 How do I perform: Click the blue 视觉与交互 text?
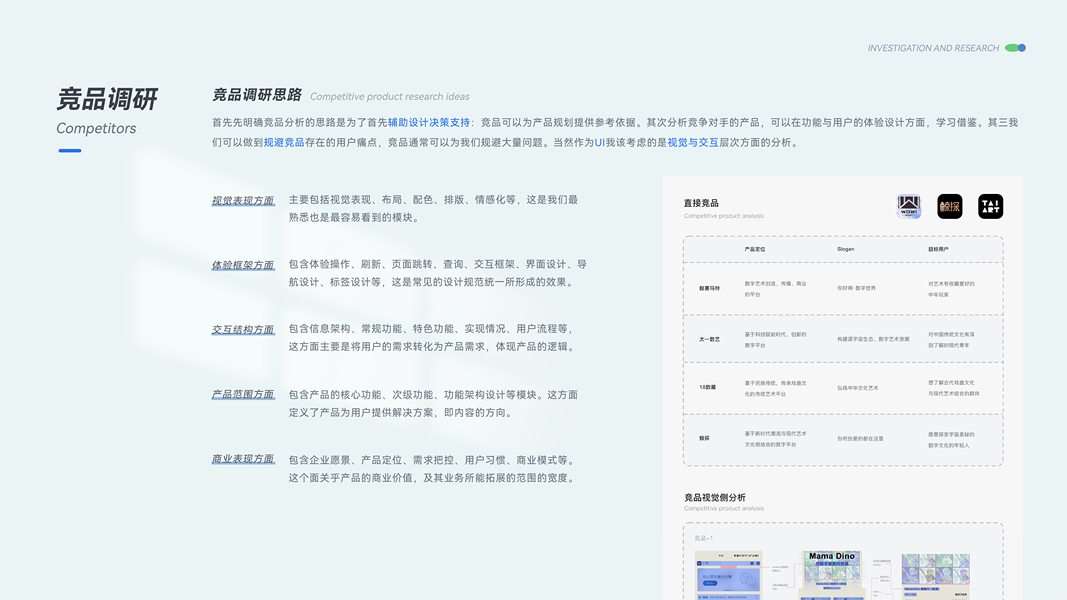[x=693, y=142]
